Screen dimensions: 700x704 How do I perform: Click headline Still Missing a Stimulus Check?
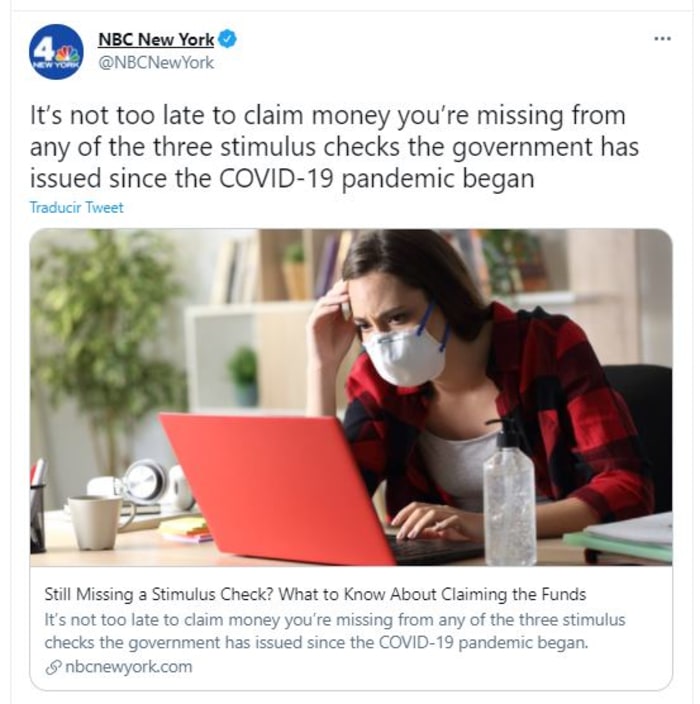tap(315, 594)
